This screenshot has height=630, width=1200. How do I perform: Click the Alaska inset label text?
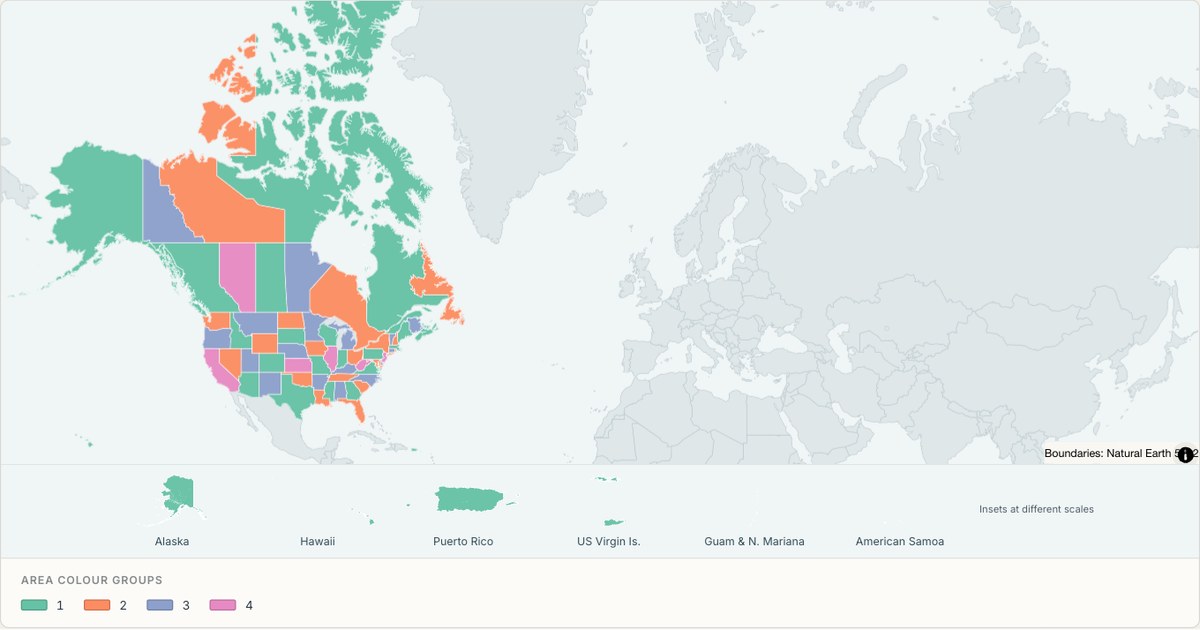(x=172, y=541)
